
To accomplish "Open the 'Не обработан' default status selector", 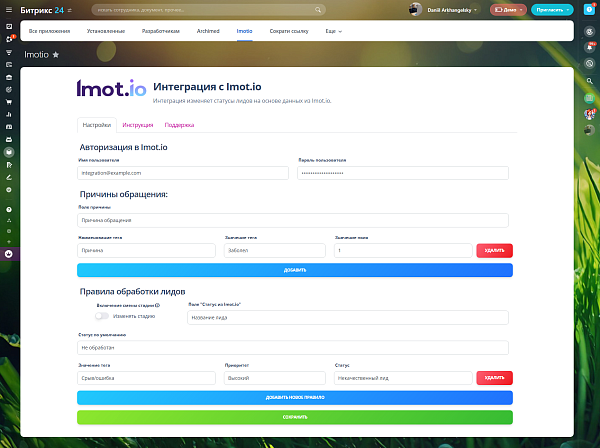I will [293, 348].
